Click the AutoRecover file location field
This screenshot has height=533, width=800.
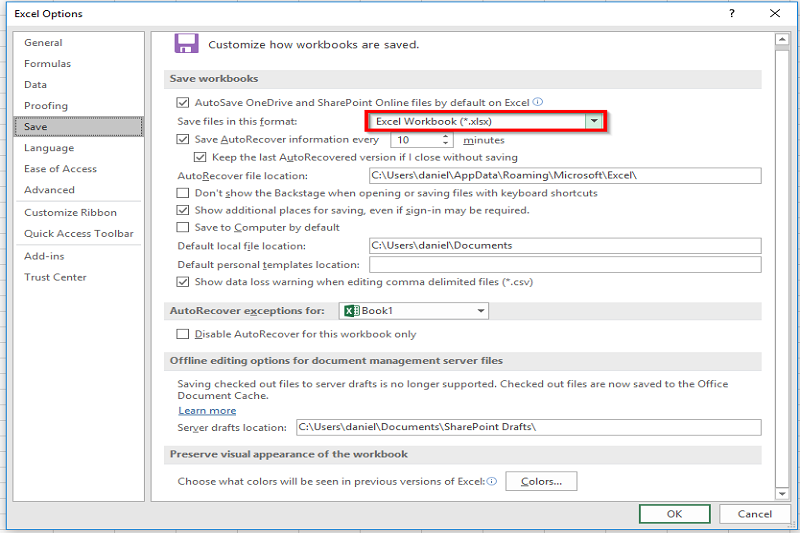(x=565, y=175)
